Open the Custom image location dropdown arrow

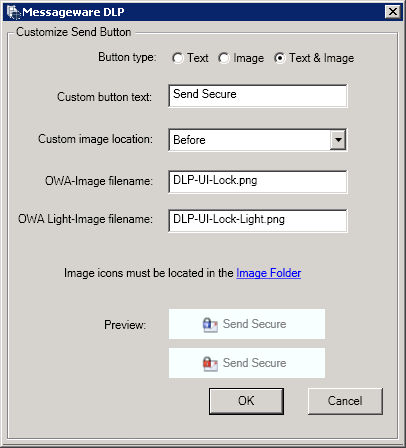coord(338,140)
